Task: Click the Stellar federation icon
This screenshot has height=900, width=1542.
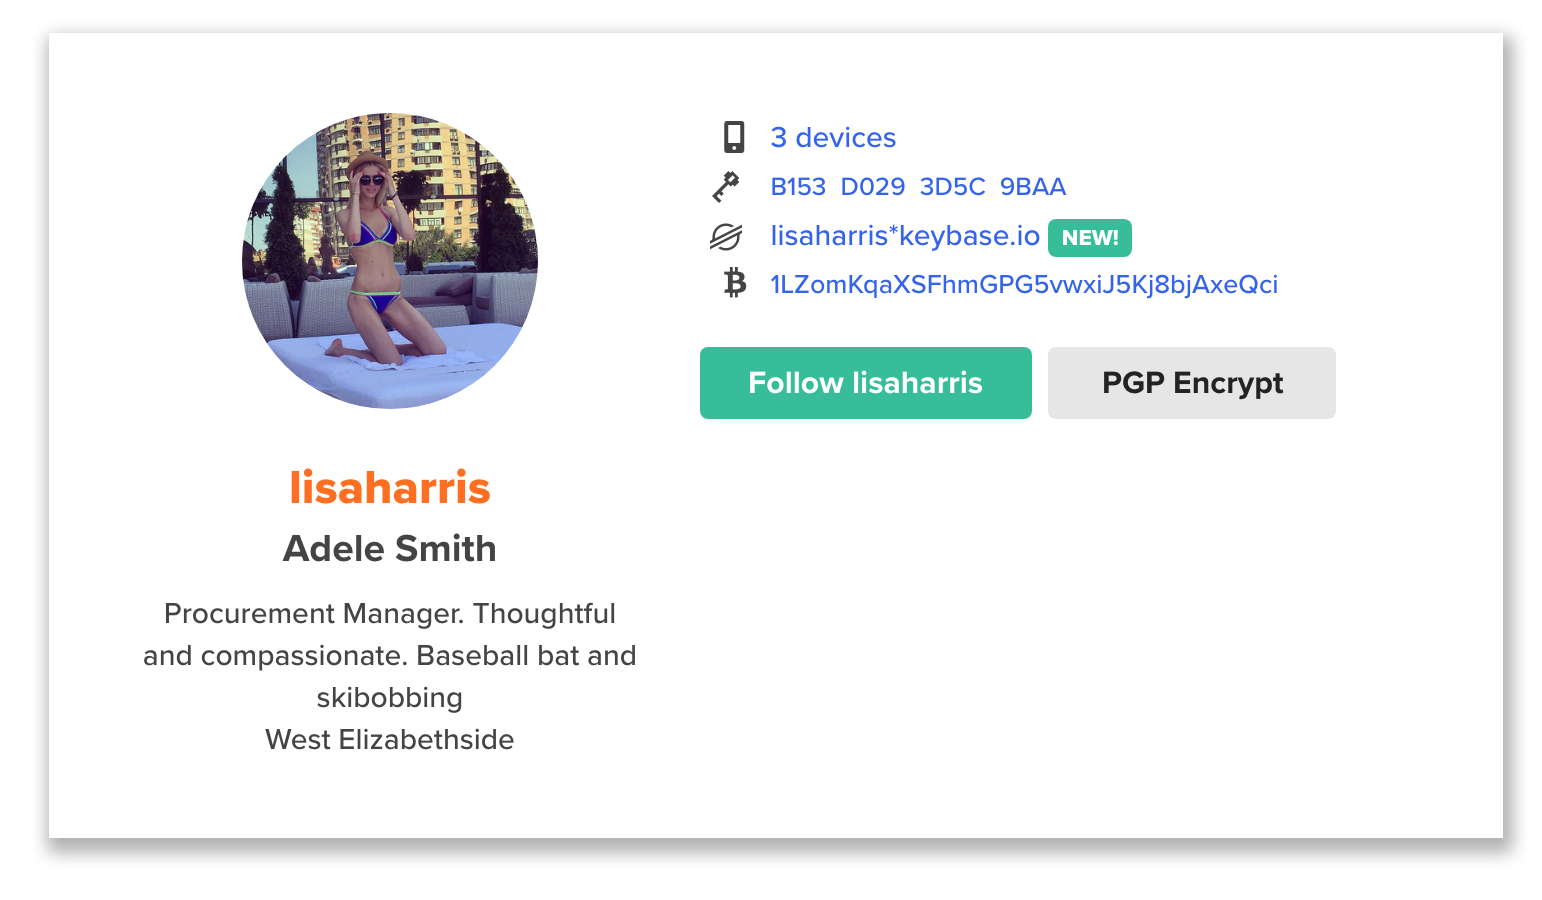Action: [726, 236]
